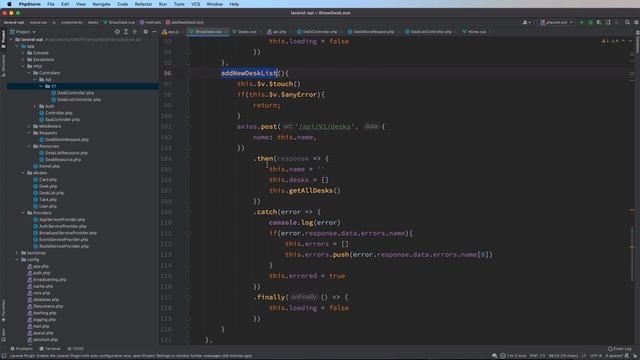Open the Refactor menu
Screen dimensions: 640x360
[x=143, y=4]
